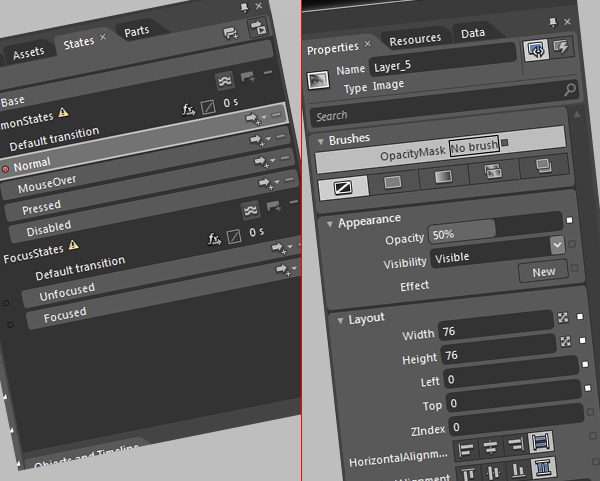Switch to the States tab
The image size is (600, 481).
pyautogui.click(x=79, y=43)
